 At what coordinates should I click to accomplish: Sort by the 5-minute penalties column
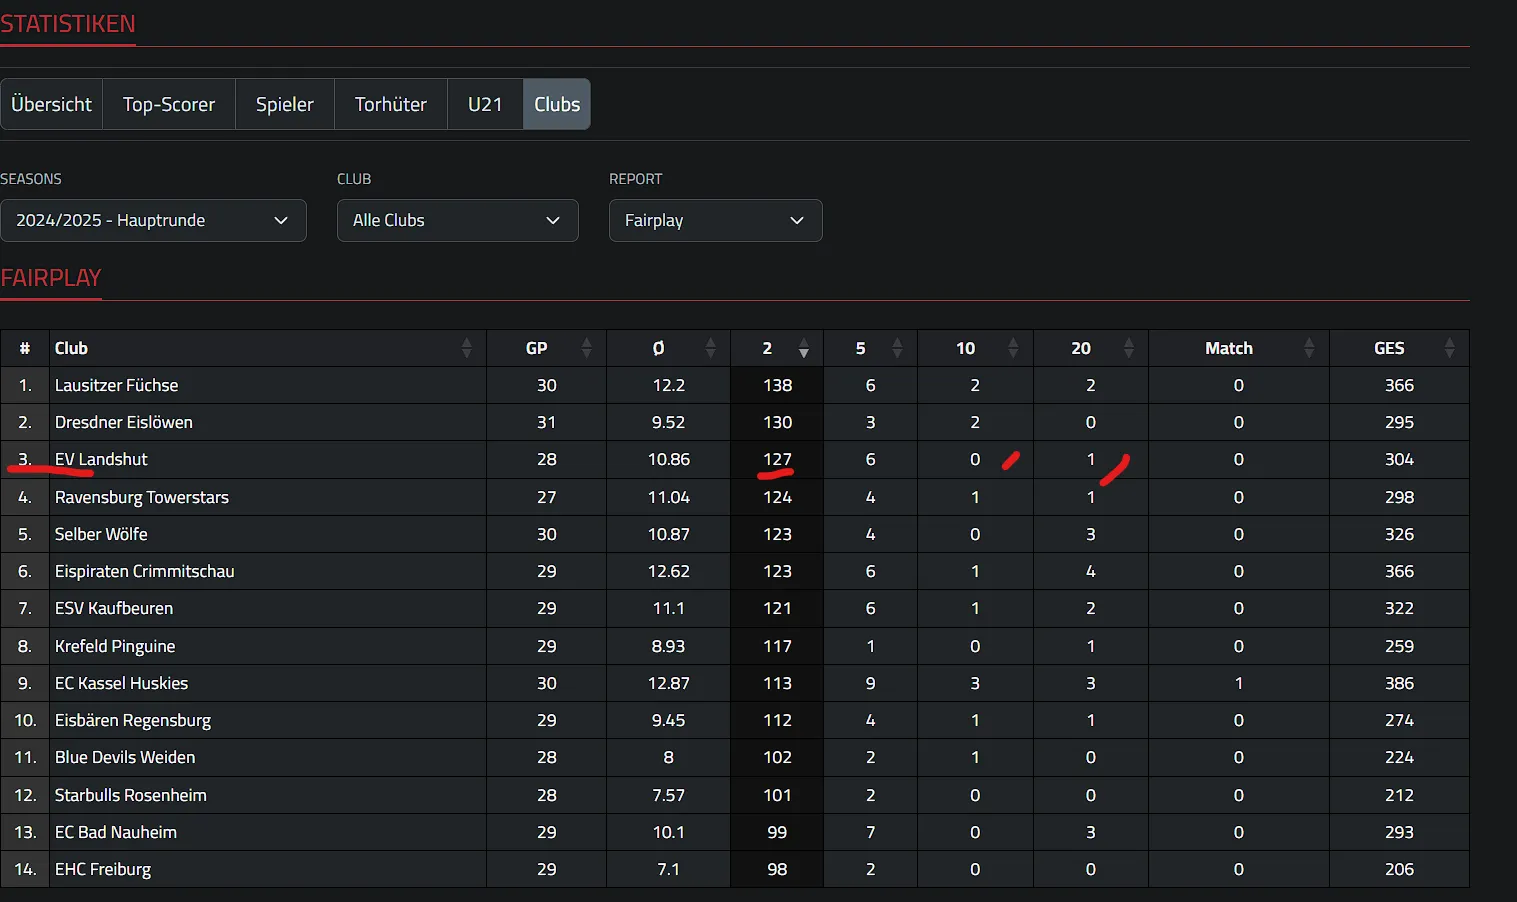[870, 348]
